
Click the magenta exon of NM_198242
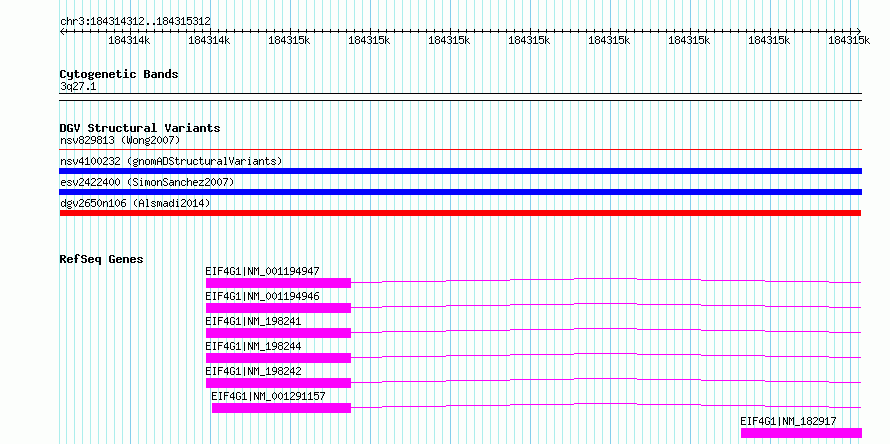pyautogui.click(x=278, y=383)
